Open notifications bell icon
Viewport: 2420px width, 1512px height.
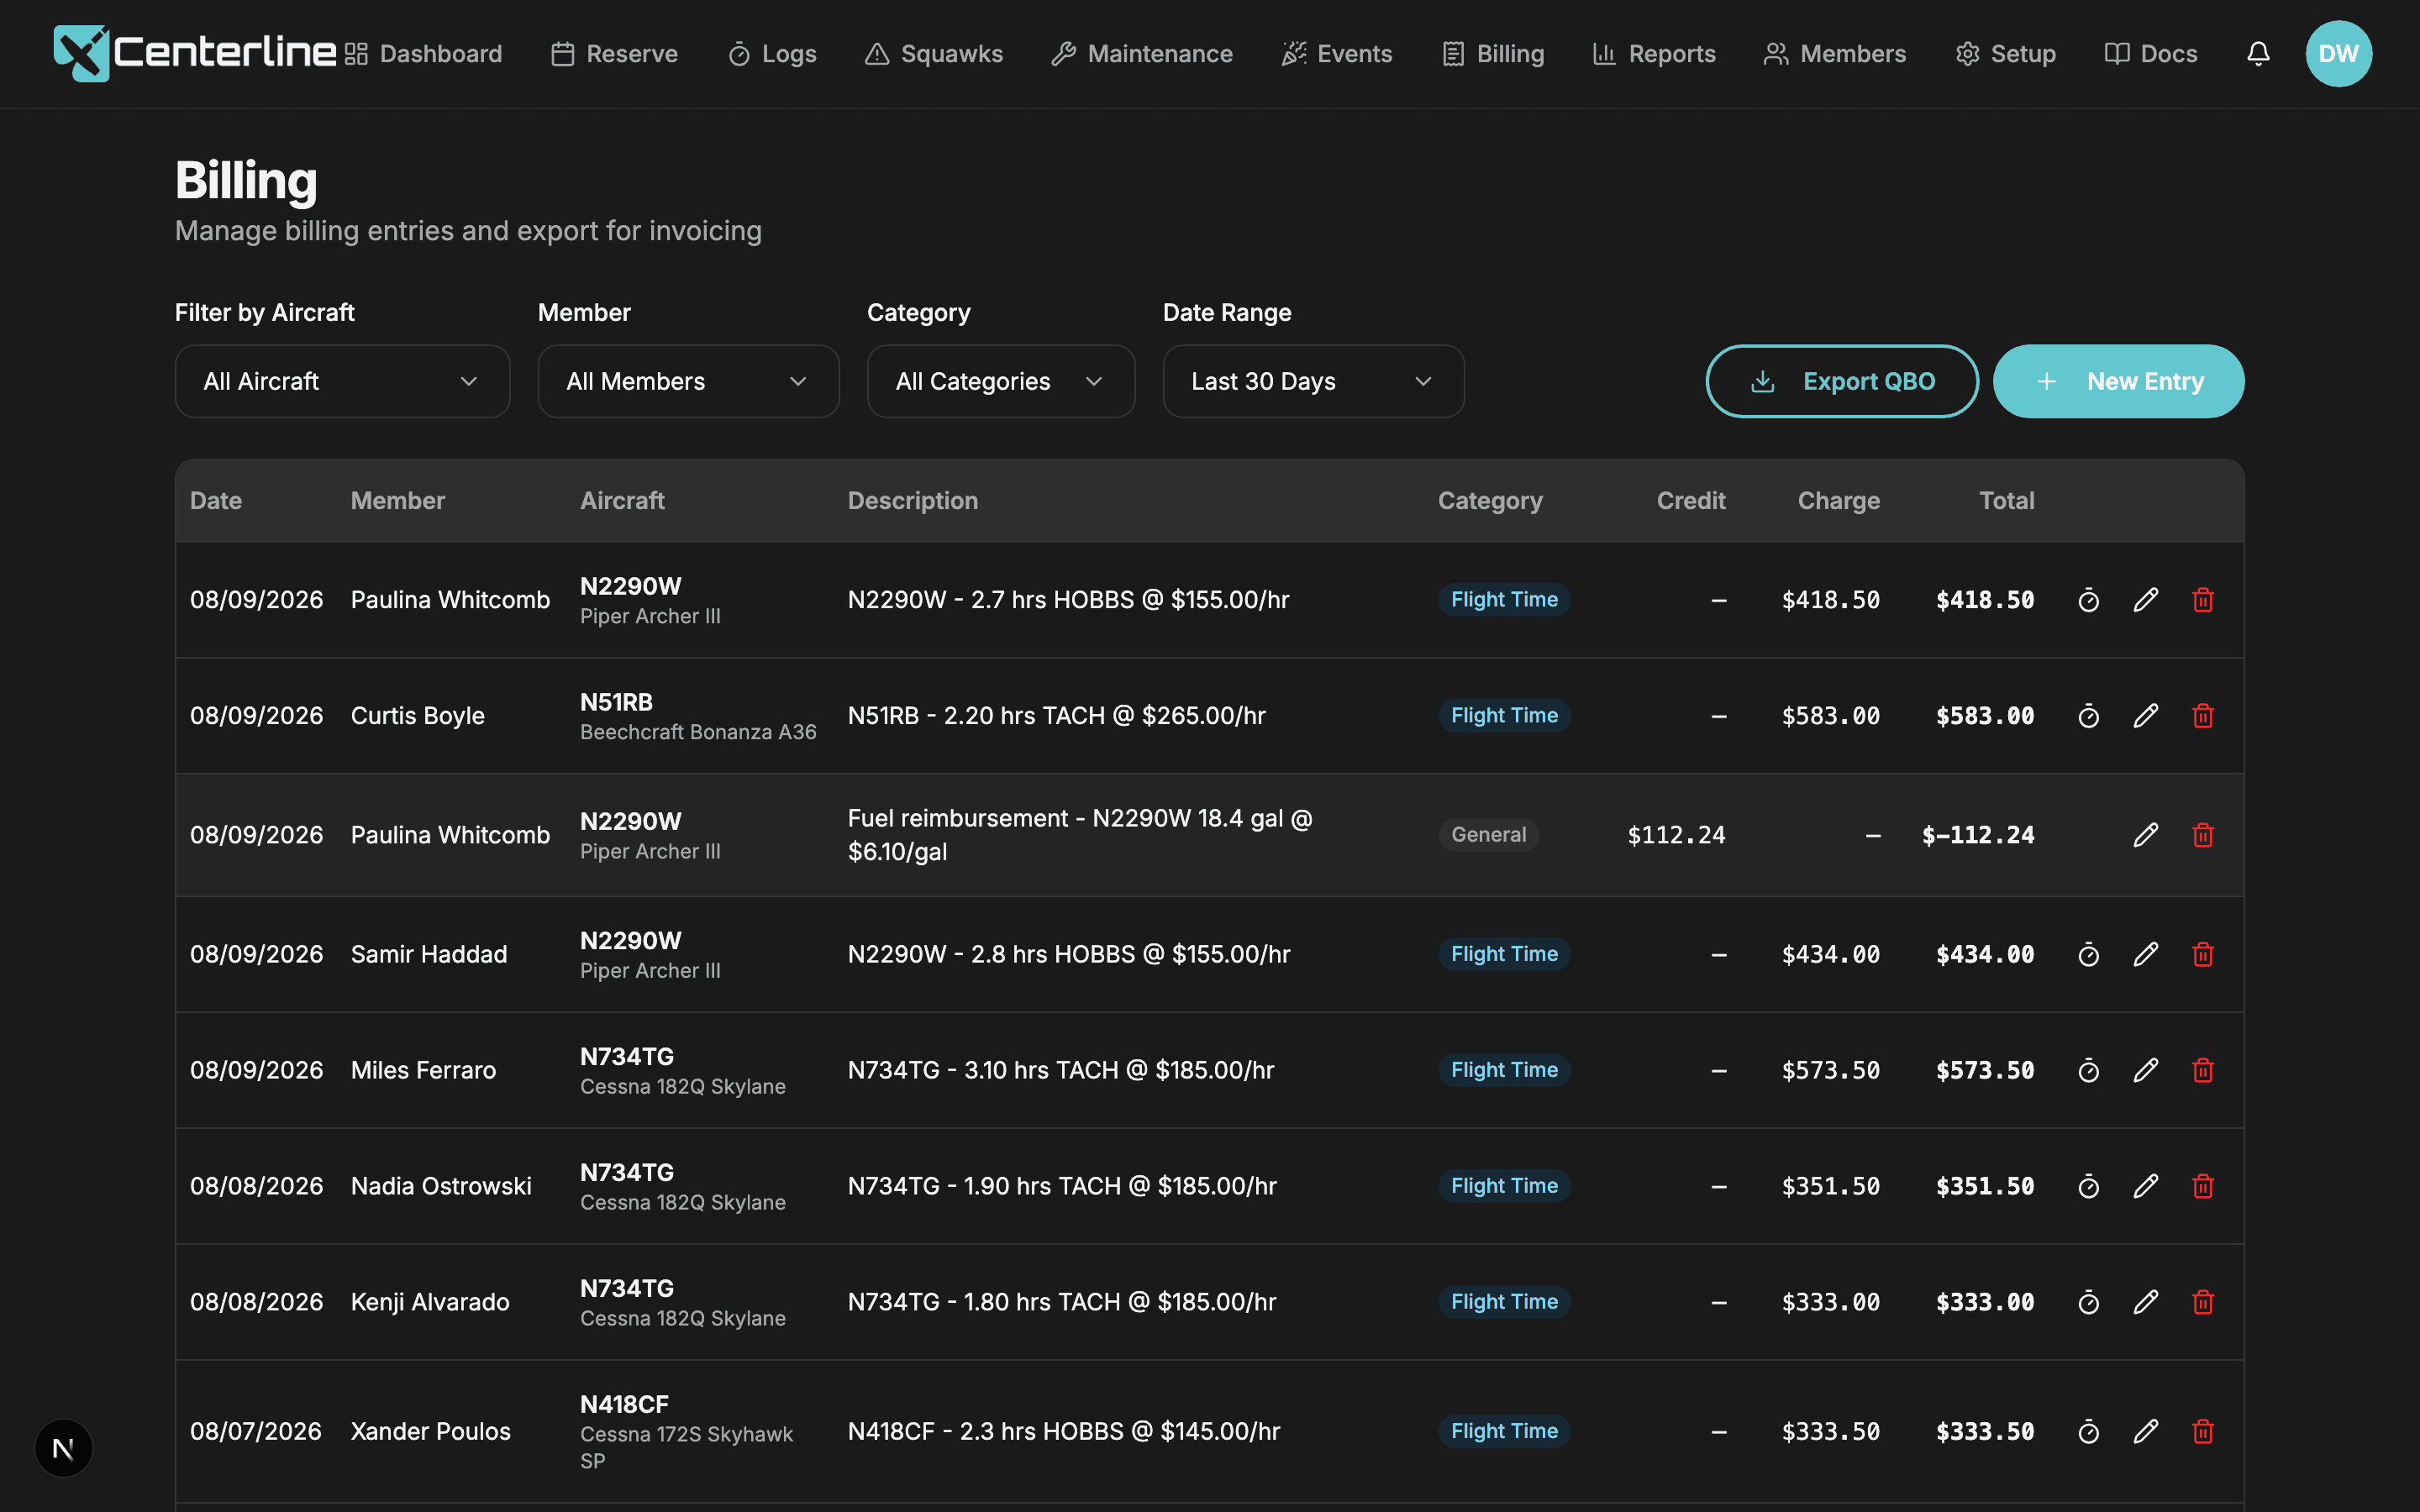[2258, 54]
